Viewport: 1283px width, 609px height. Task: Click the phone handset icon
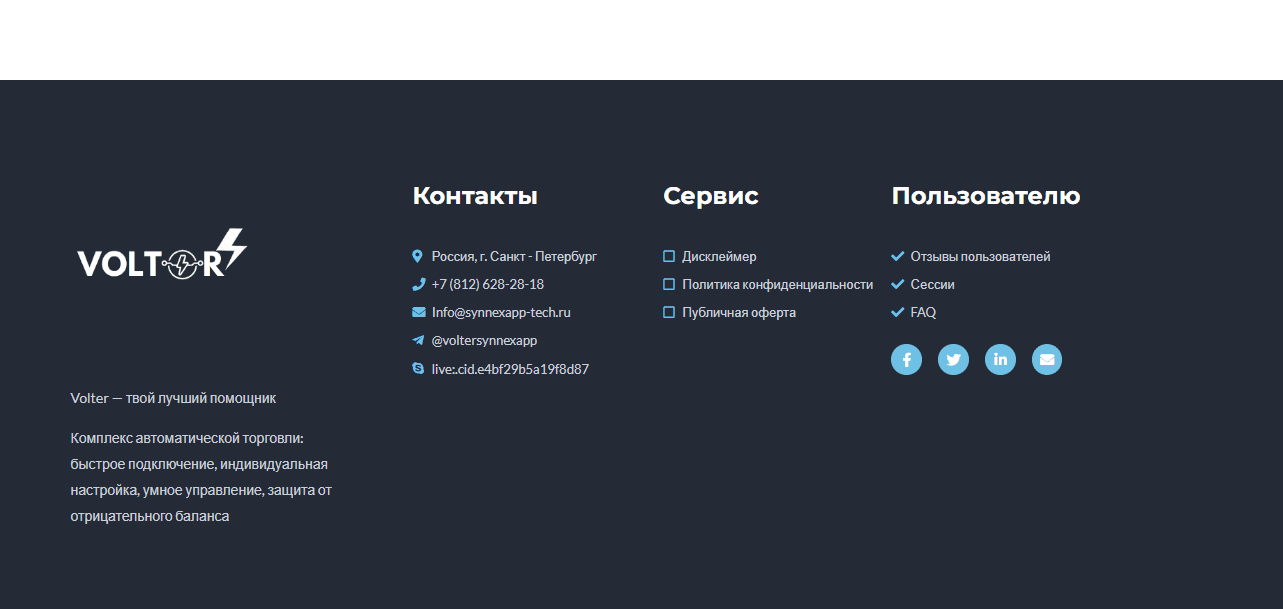point(418,285)
